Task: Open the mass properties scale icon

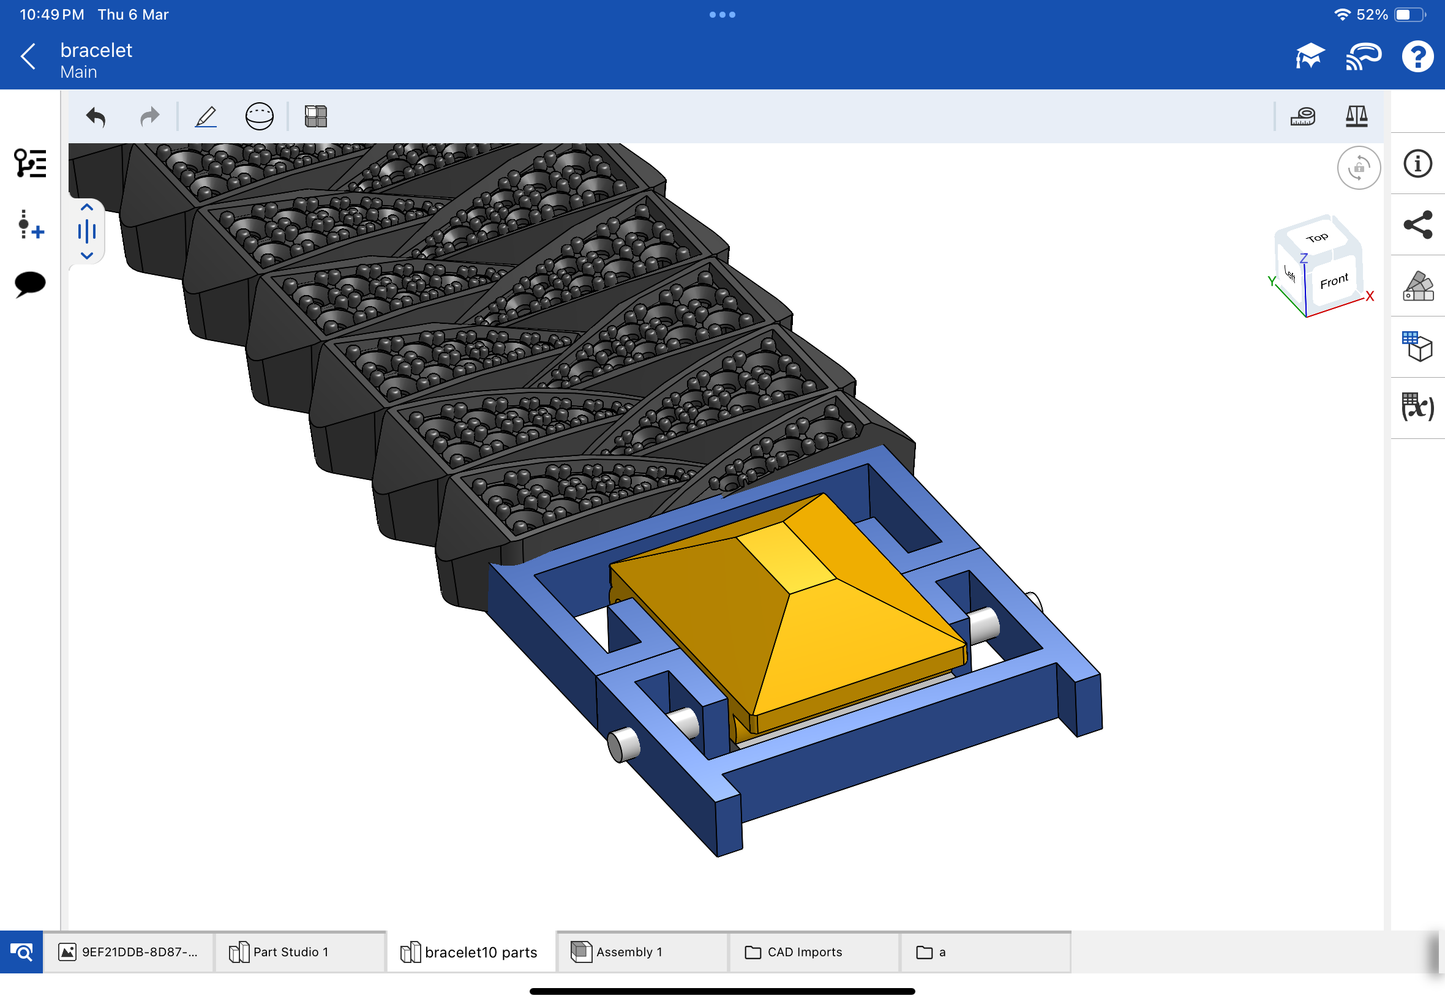Action: pyautogui.click(x=1356, y=117)
